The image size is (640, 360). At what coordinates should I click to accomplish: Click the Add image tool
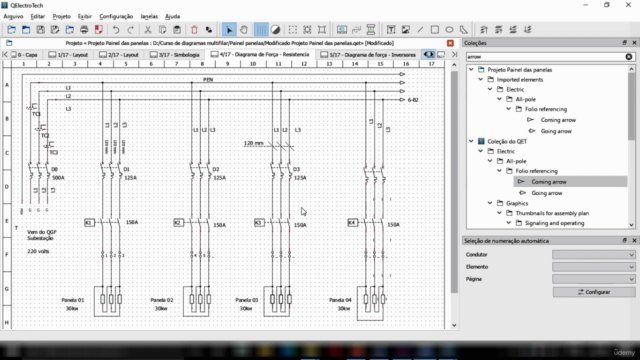tap(406, 29)
